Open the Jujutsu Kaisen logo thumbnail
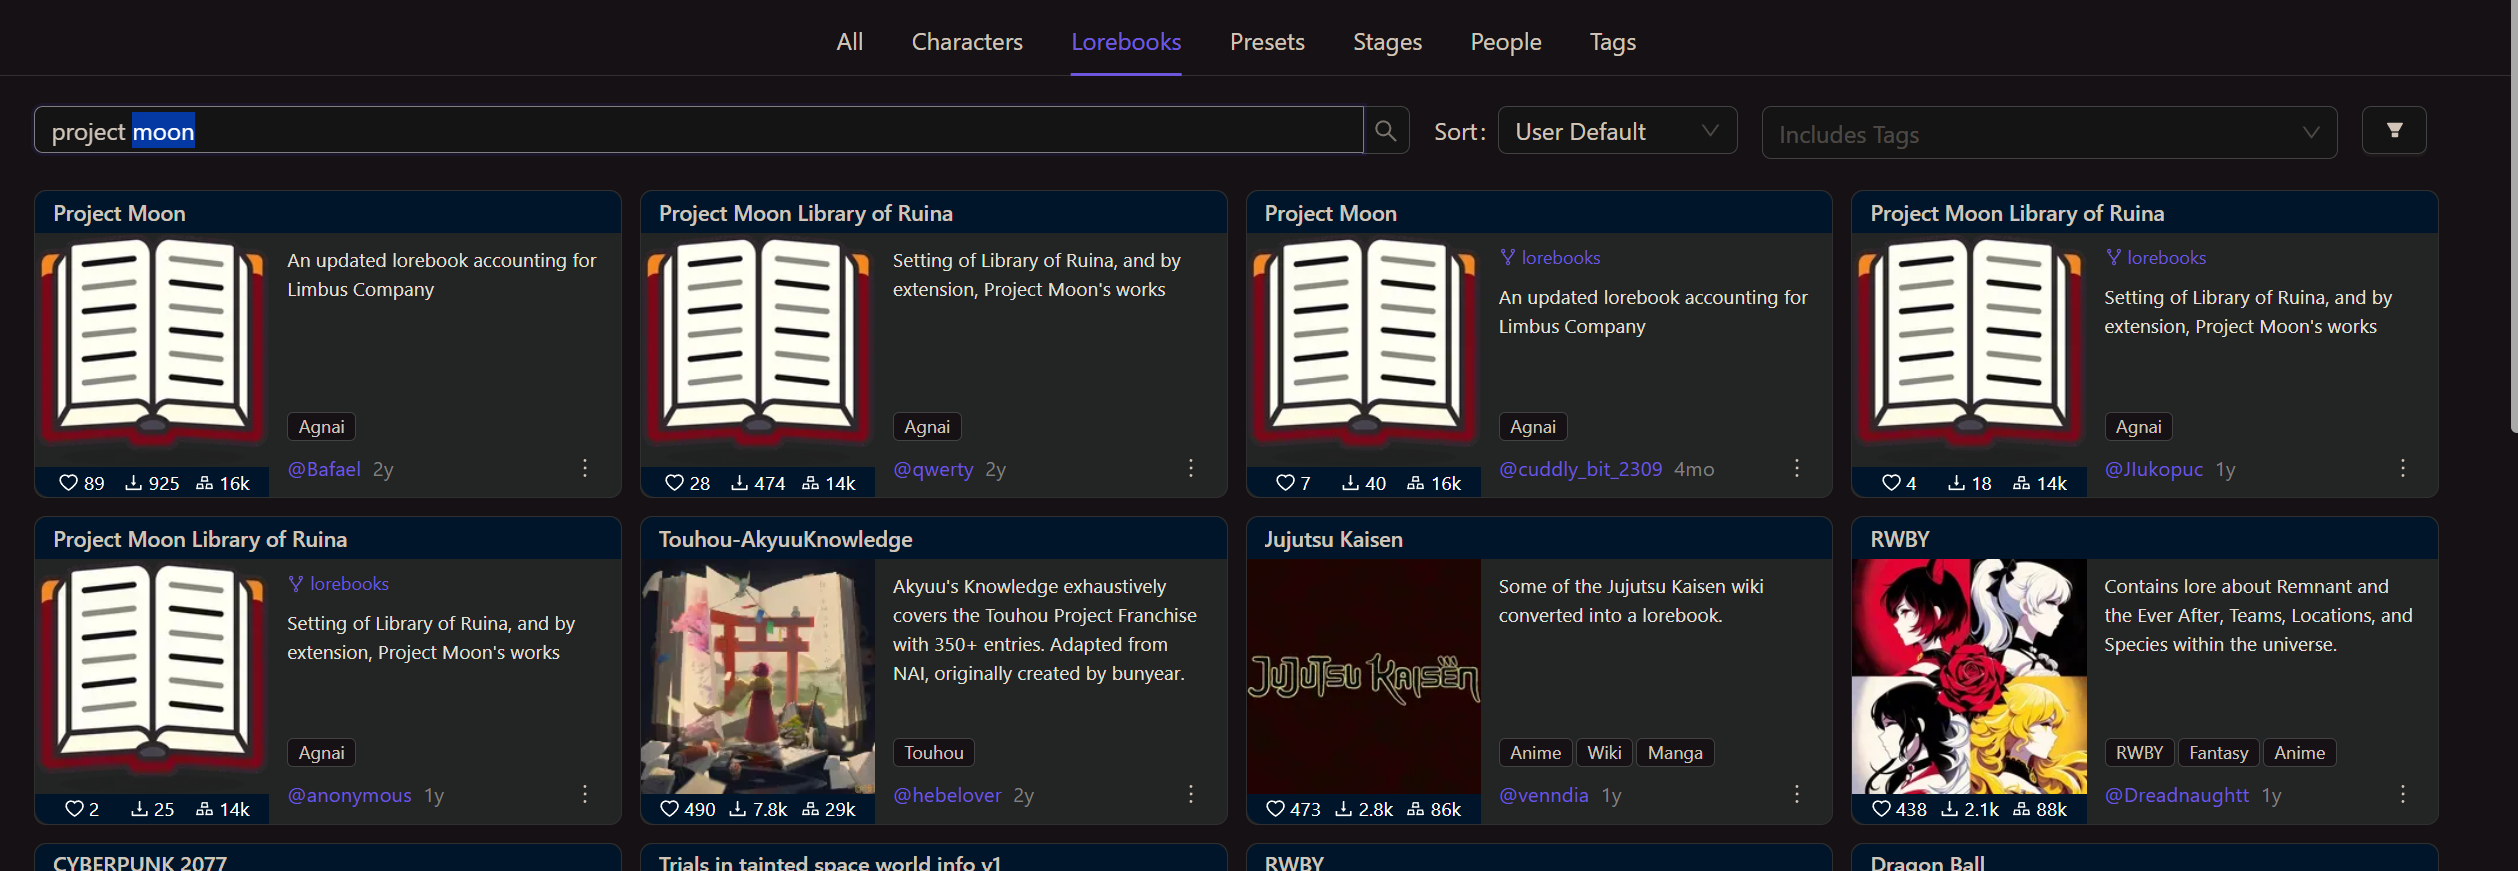 pyautogui.click(x=1364, y=676)
